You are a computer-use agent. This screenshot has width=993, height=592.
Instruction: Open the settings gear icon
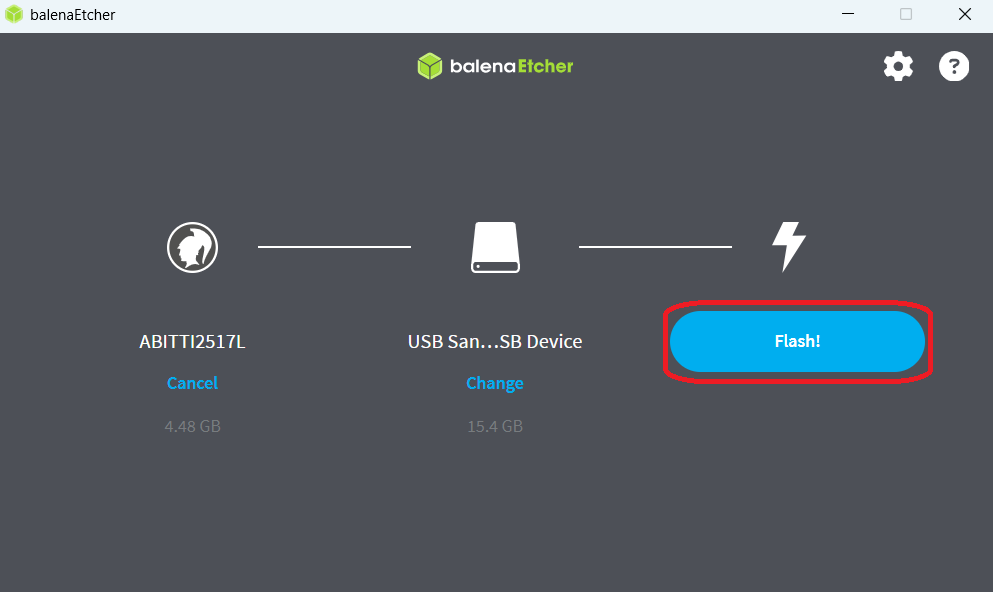coord(898,67)
